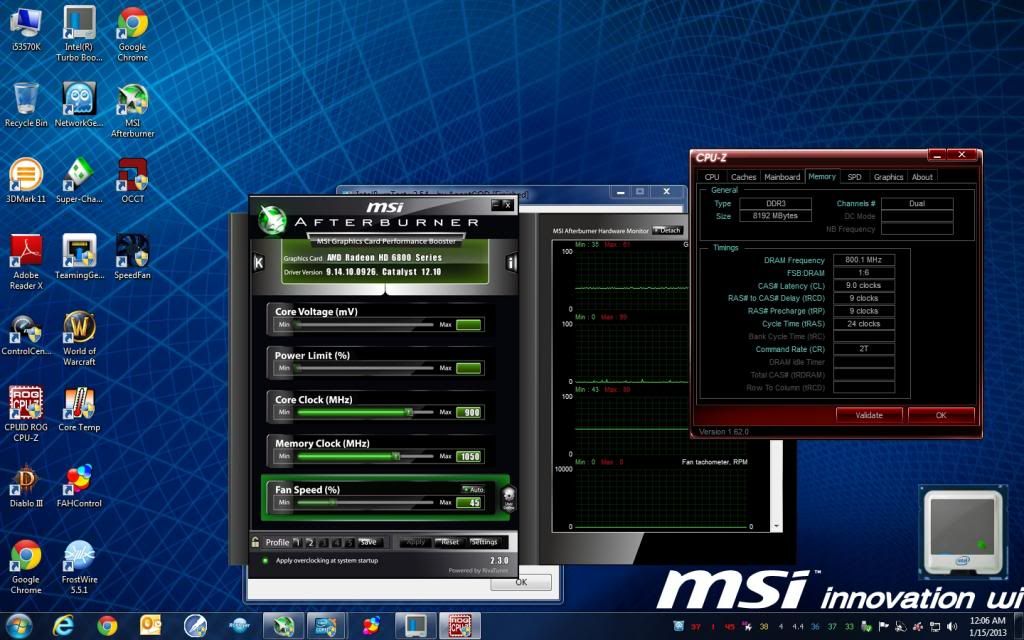Open Afterburner Settings
This screenshot has width=1024, height=640.
tap(484, 542)
